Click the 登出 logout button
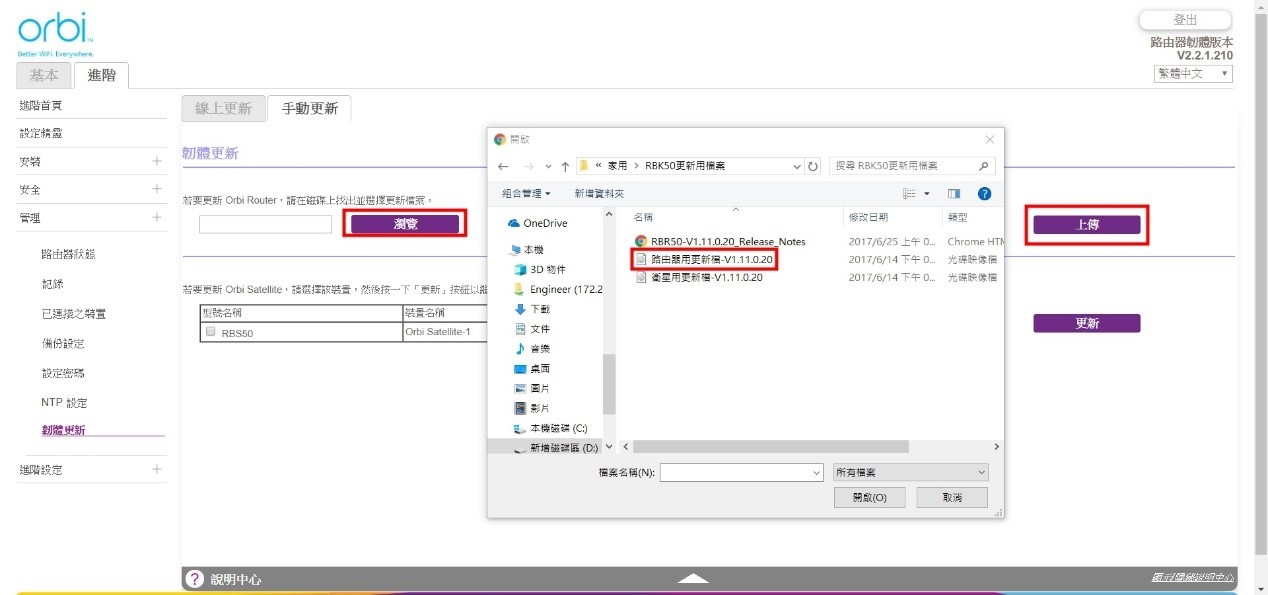 click(1186, 20)
